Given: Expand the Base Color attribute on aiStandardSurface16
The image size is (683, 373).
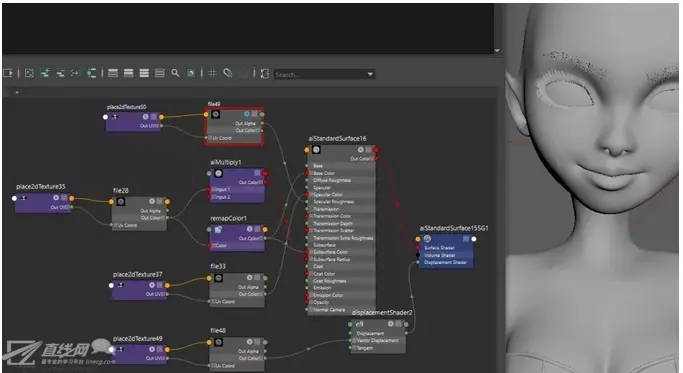Looking at the screenshot, I should click(x=311, y=173).
